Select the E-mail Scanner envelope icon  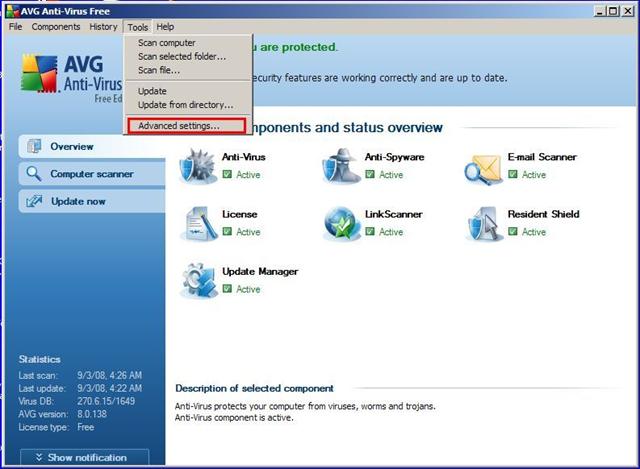[x=484, y=166]
